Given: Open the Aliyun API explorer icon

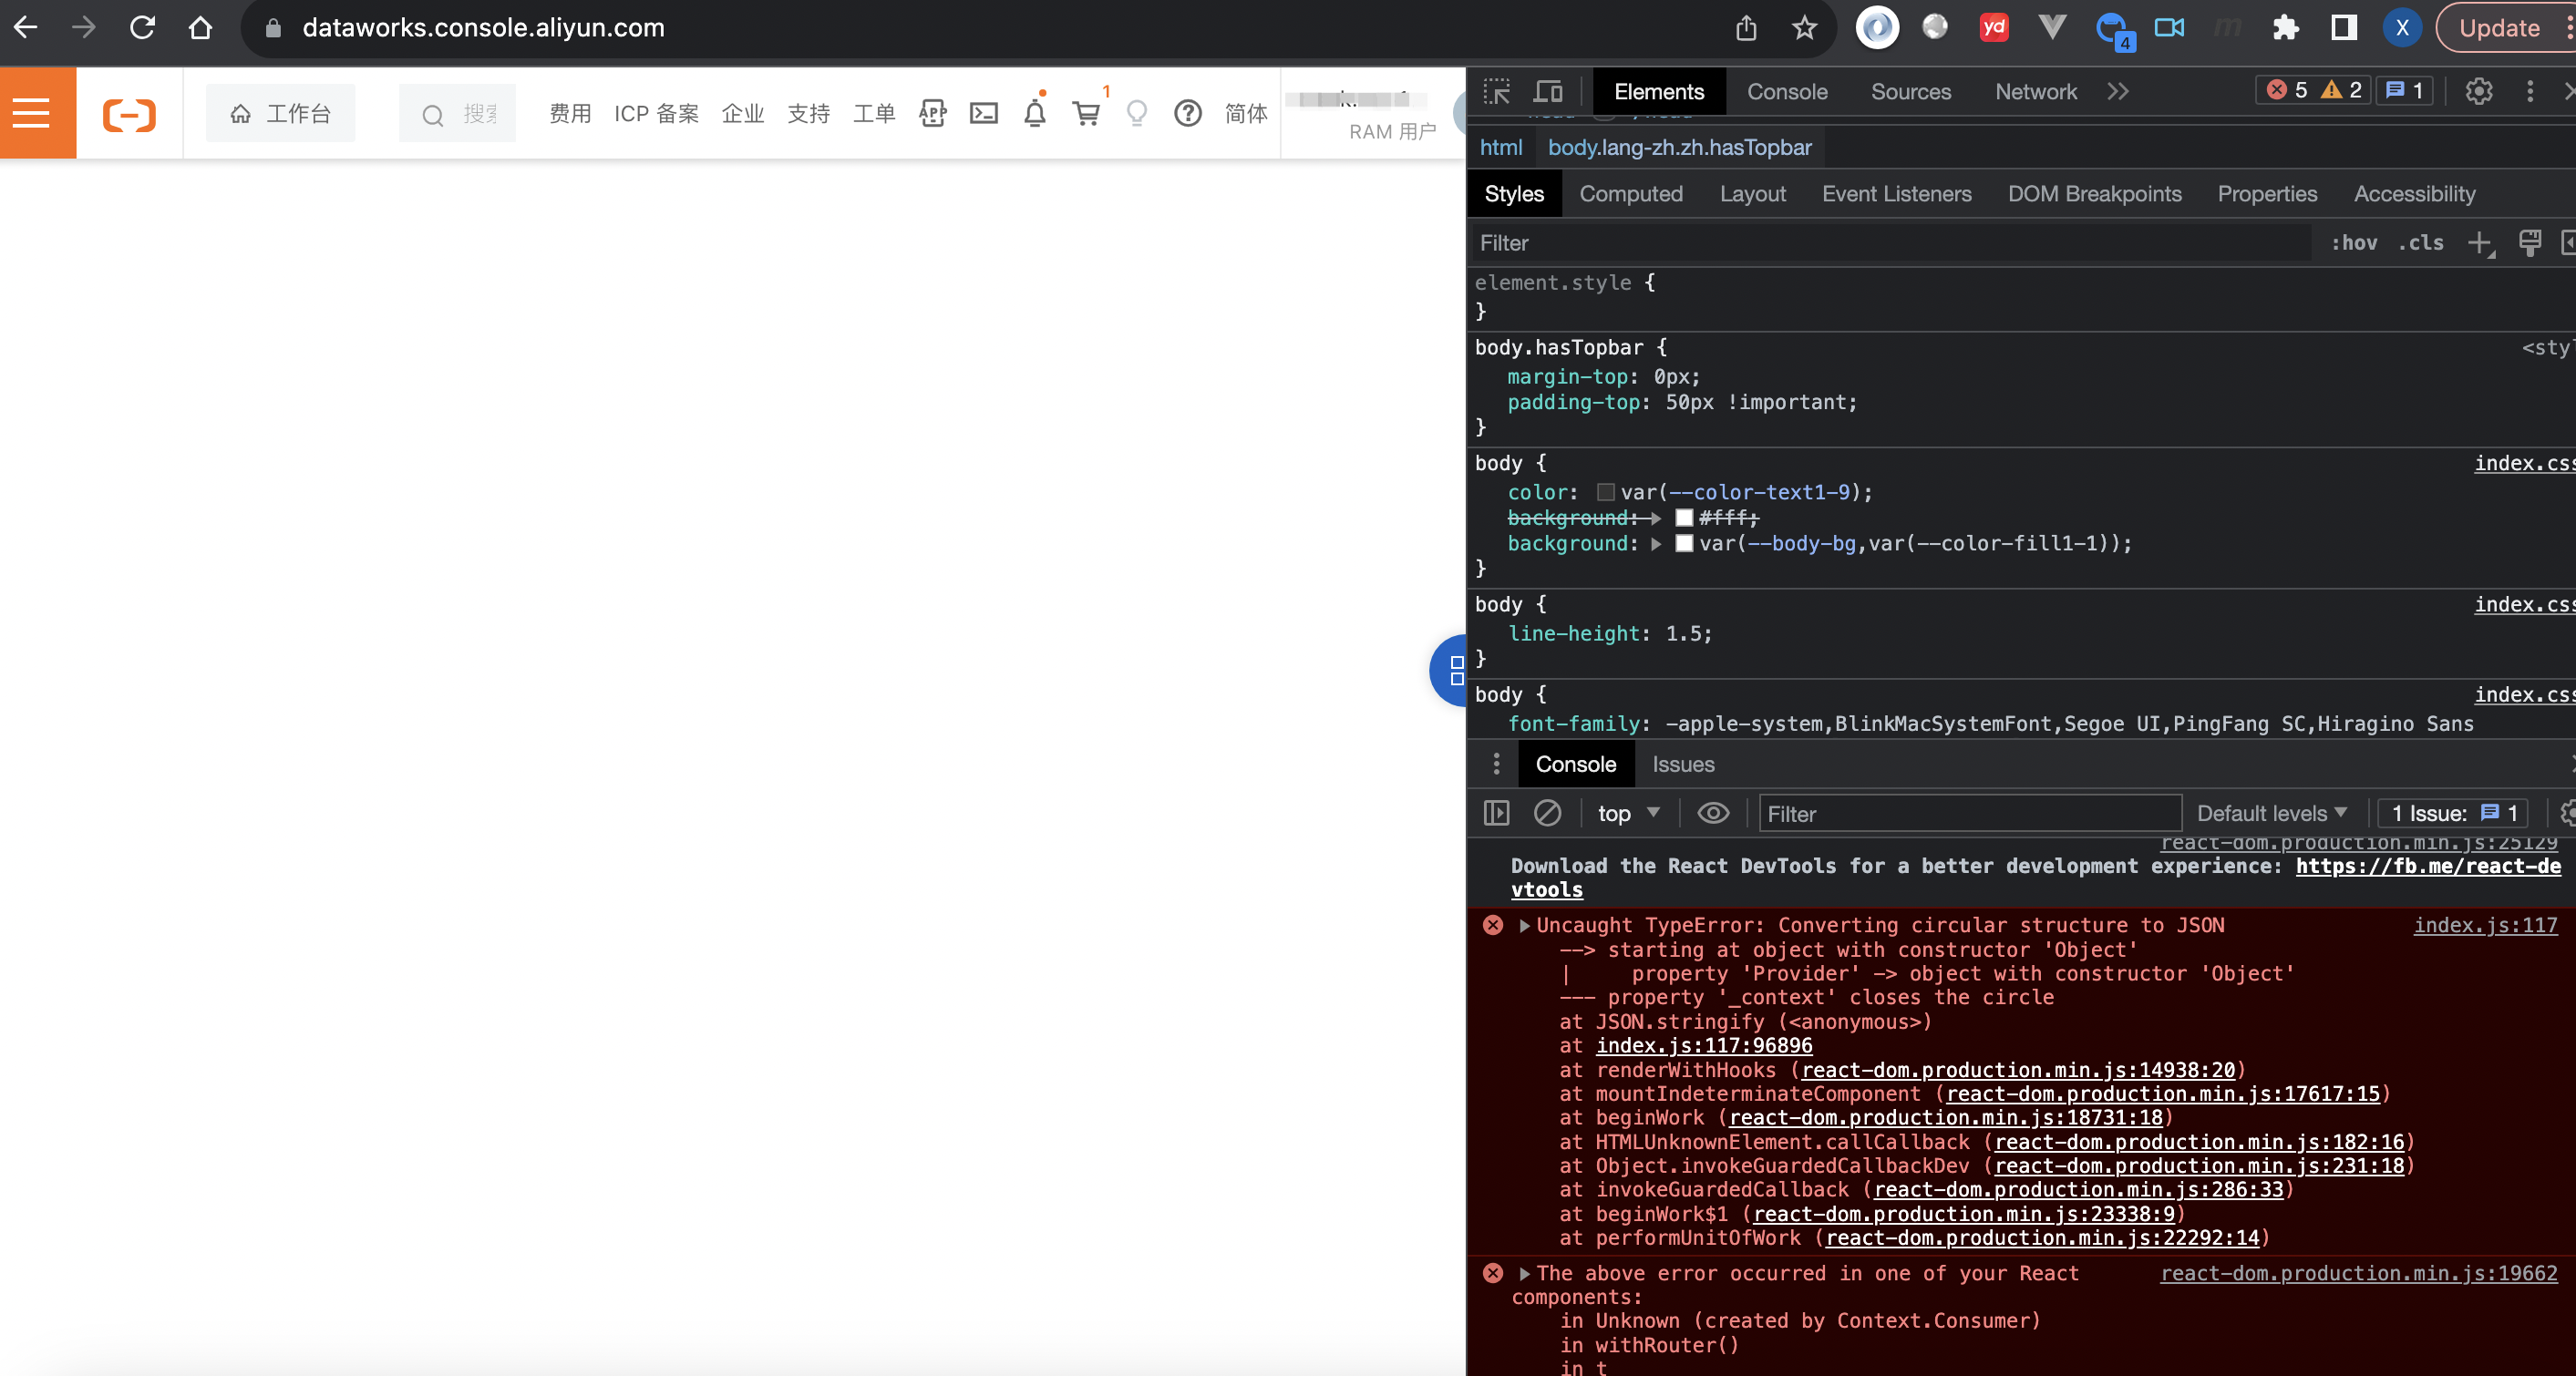Looking at the screenshot, I should [932, 114].
